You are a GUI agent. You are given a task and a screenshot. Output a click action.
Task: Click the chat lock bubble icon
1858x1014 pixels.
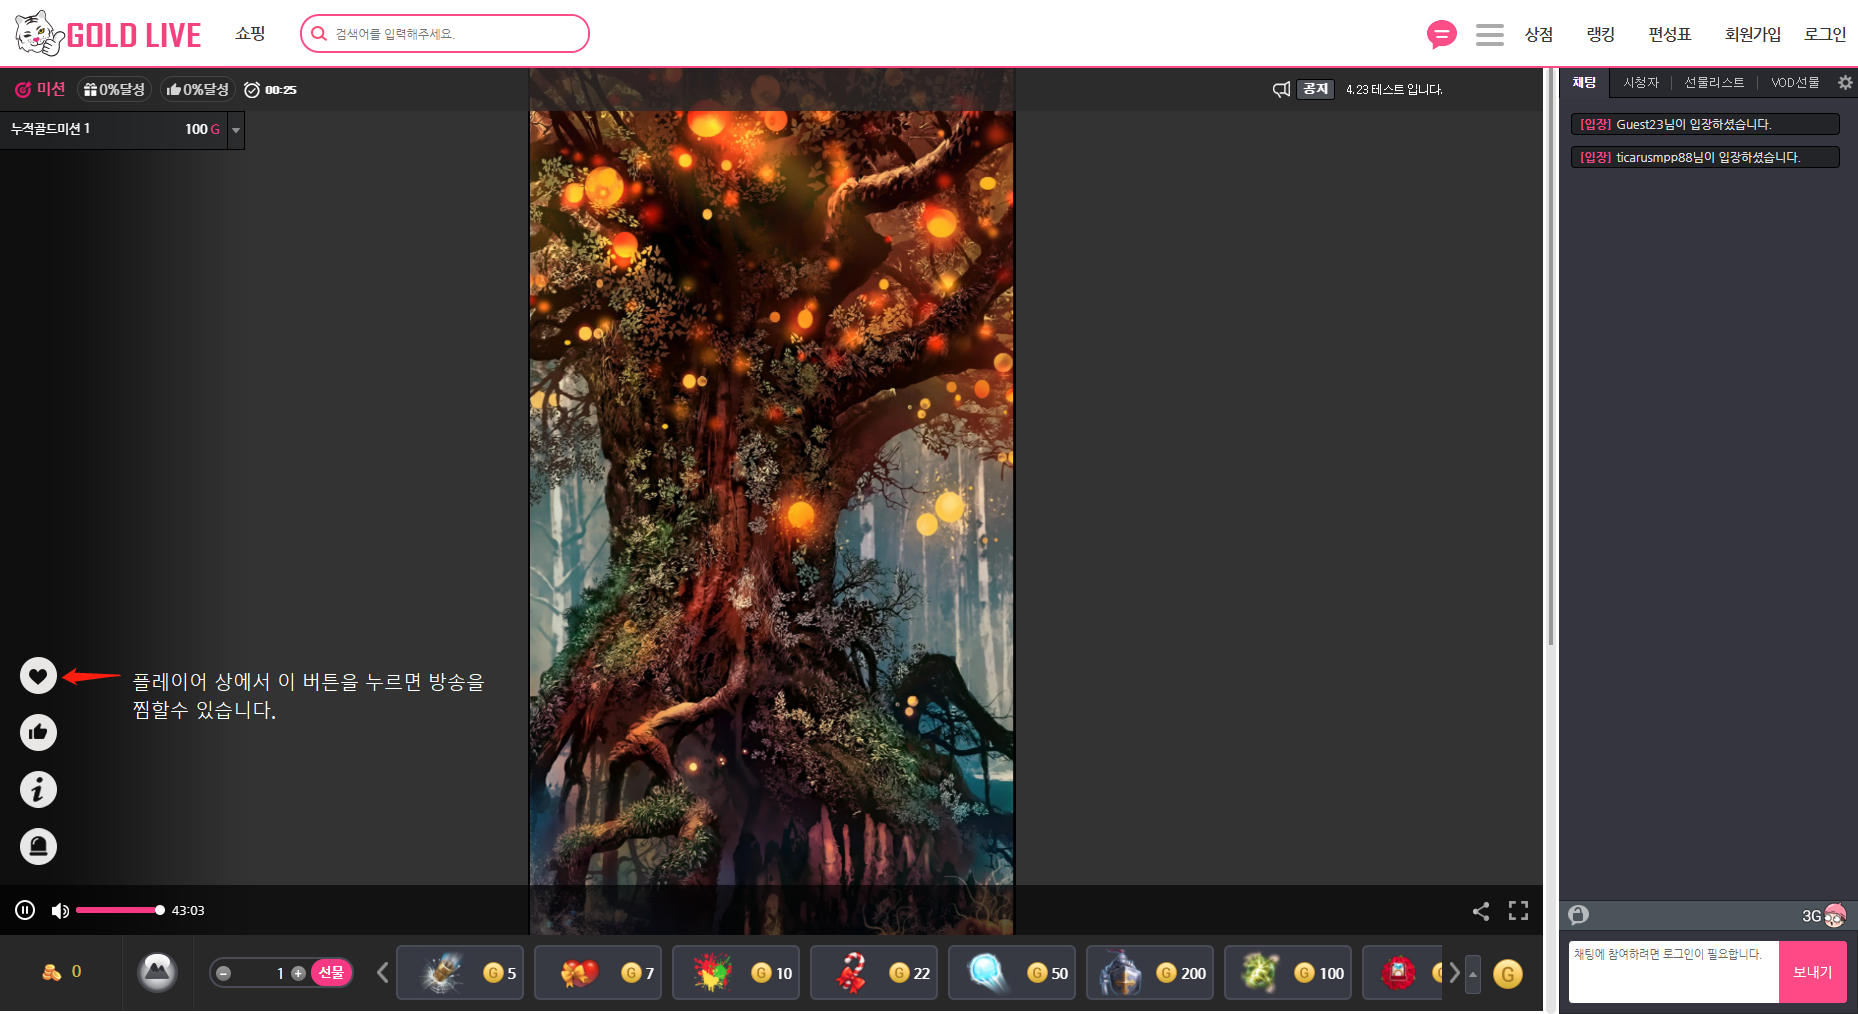1579,915
